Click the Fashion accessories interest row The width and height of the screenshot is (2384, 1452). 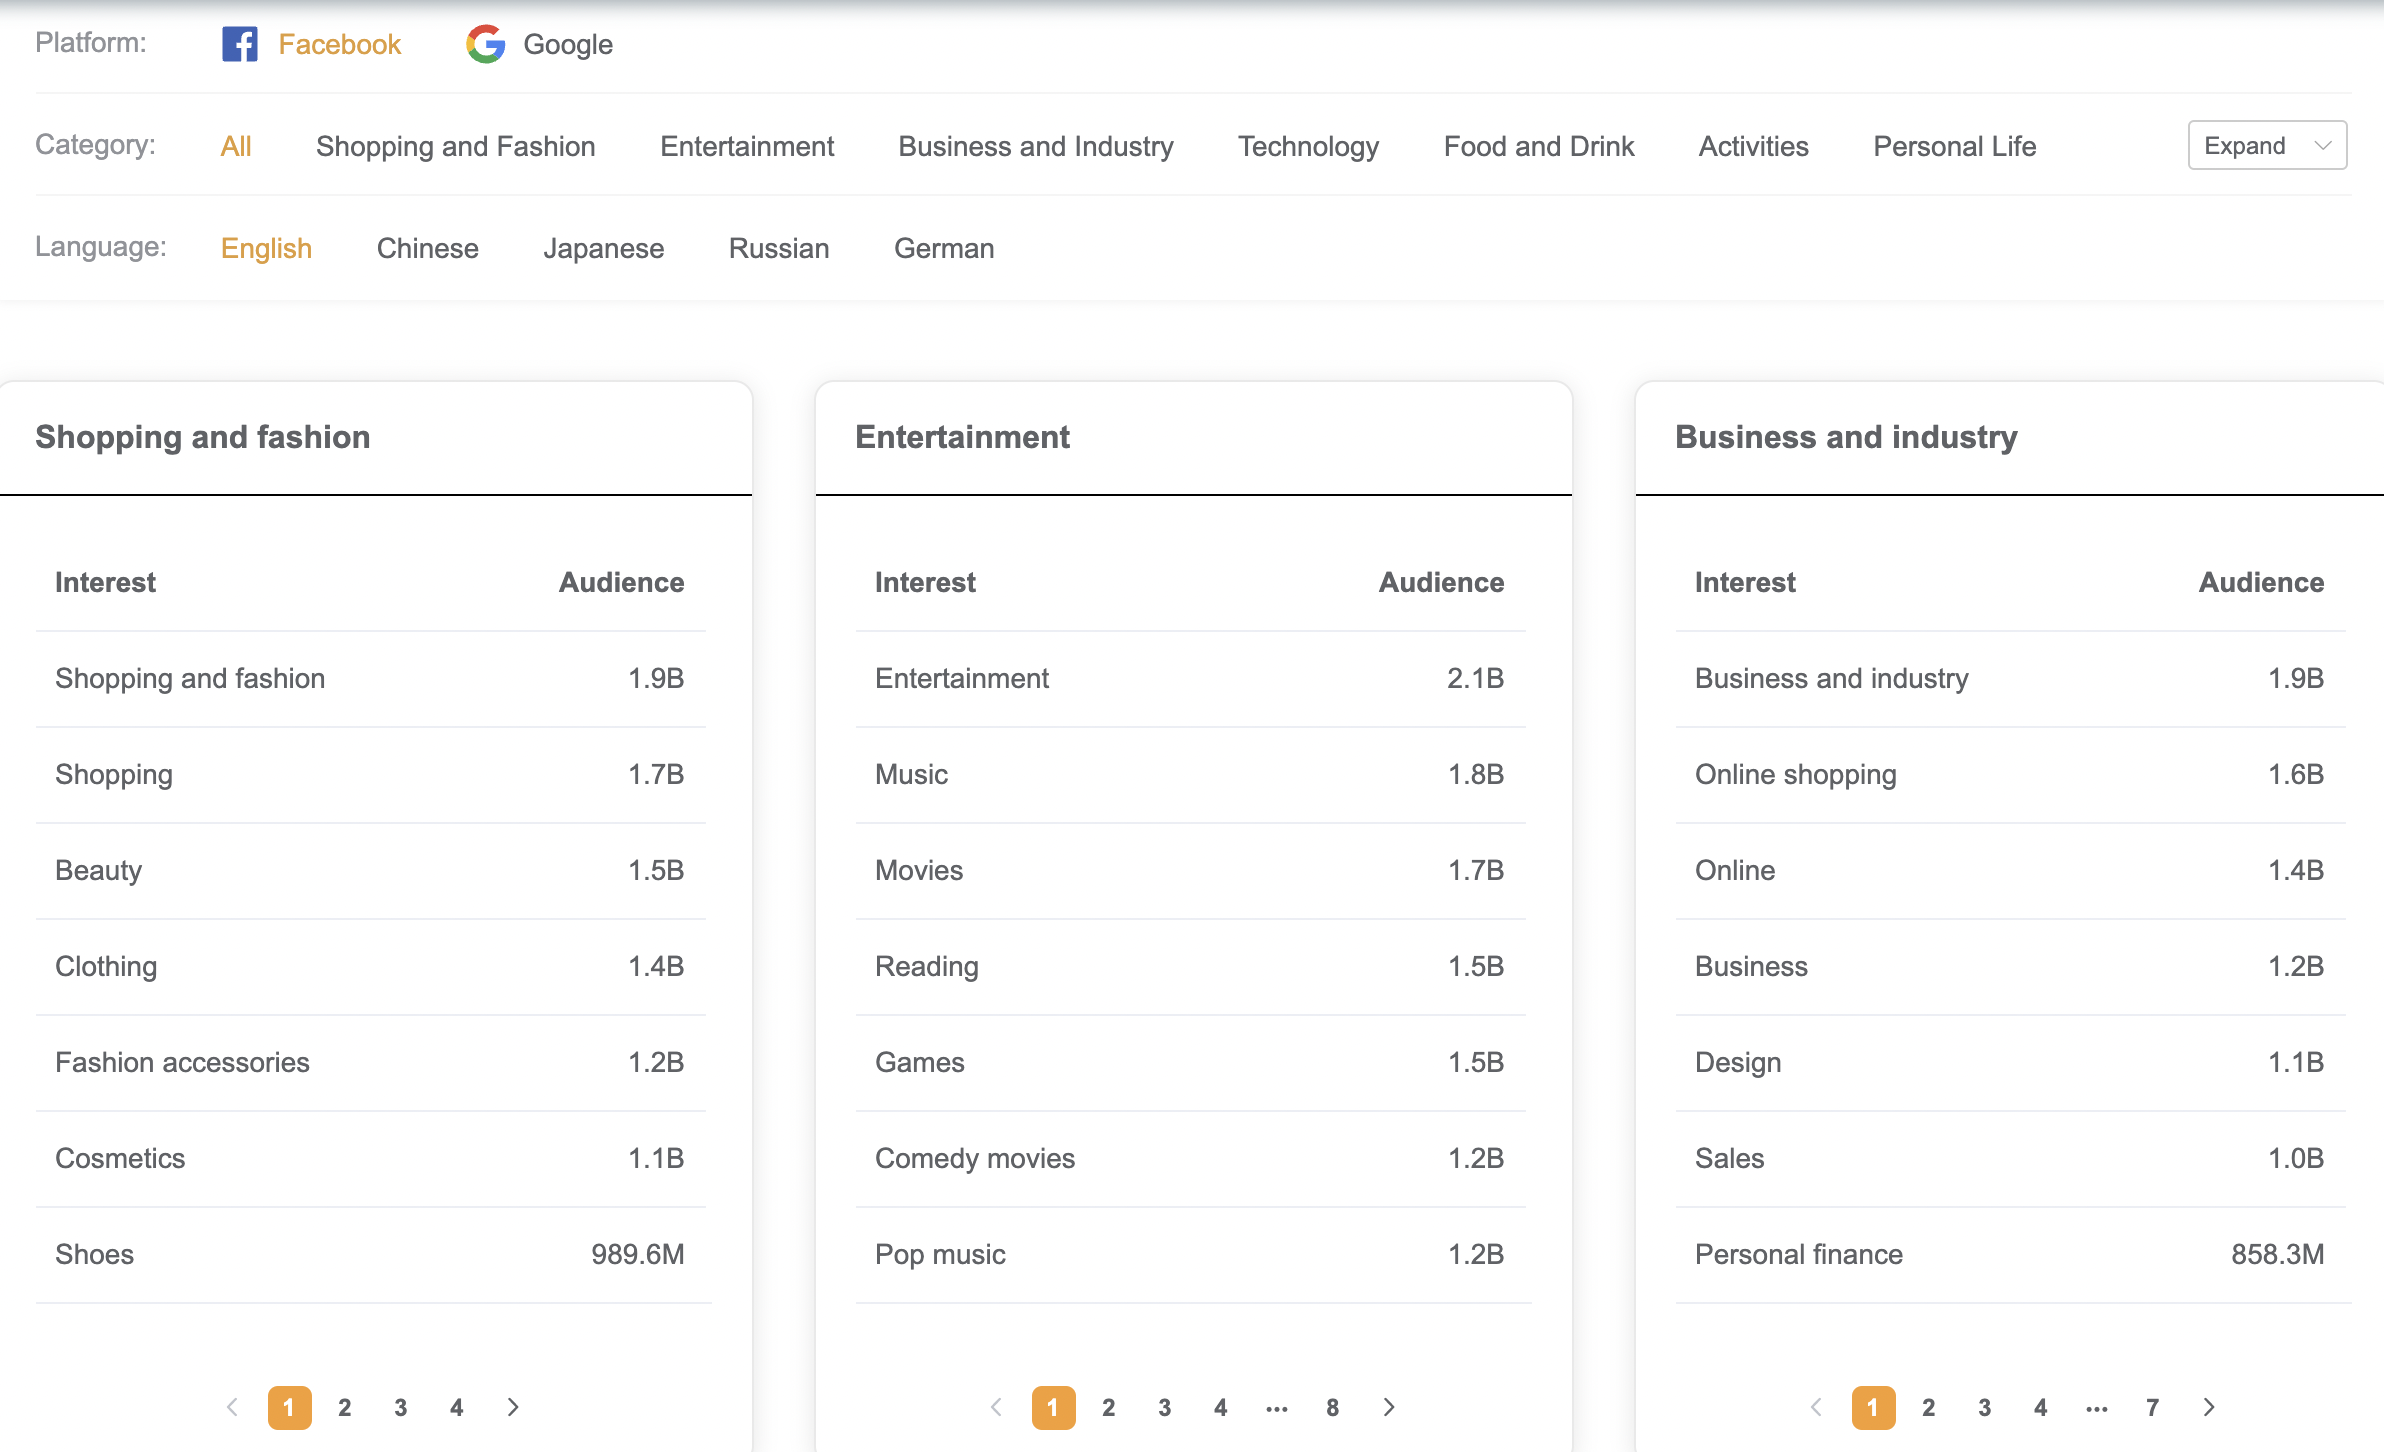point(371,1063)
